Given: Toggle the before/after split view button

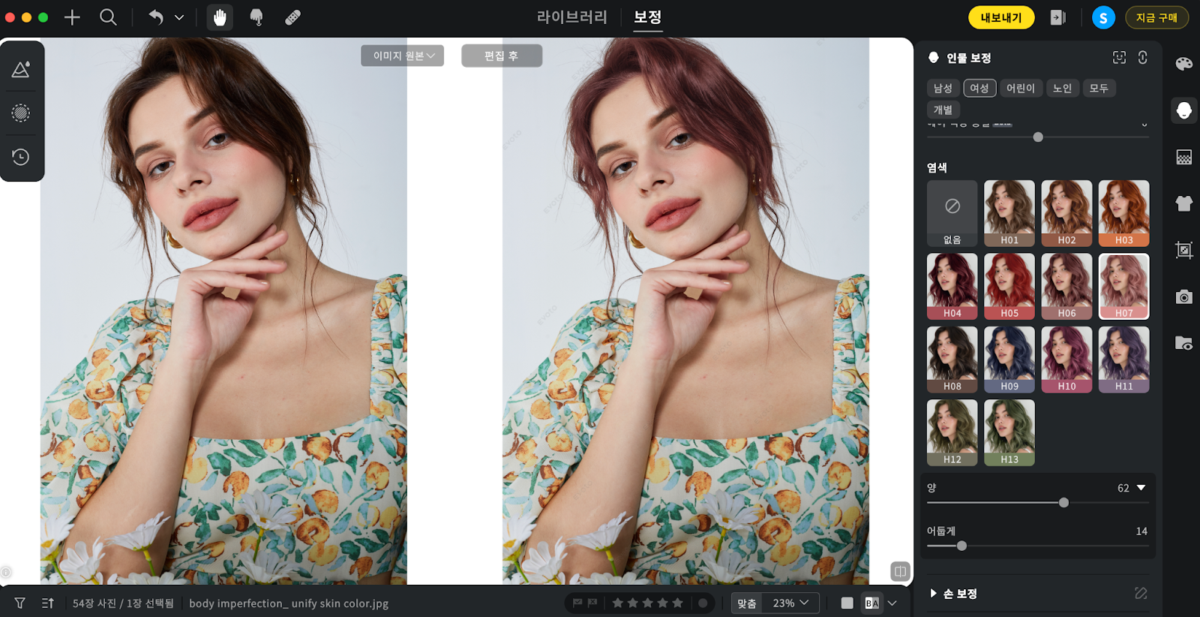Looking at the screenshot, I should (x=872, y=603).
